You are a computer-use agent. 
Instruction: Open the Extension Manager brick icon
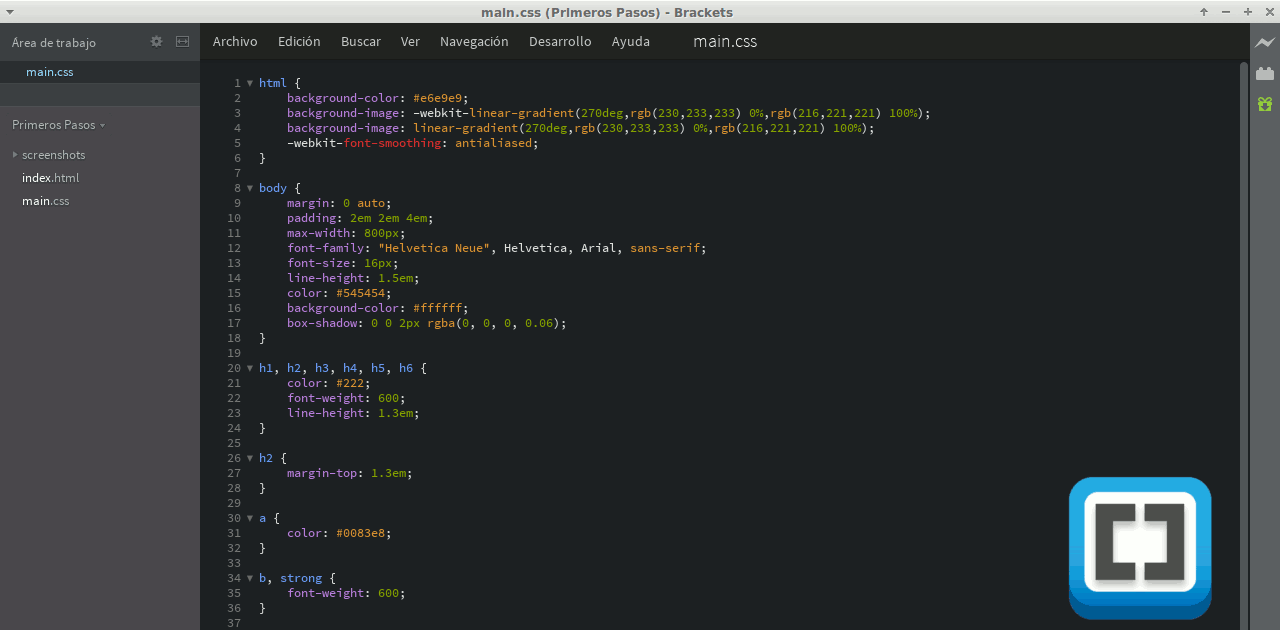1264,73
